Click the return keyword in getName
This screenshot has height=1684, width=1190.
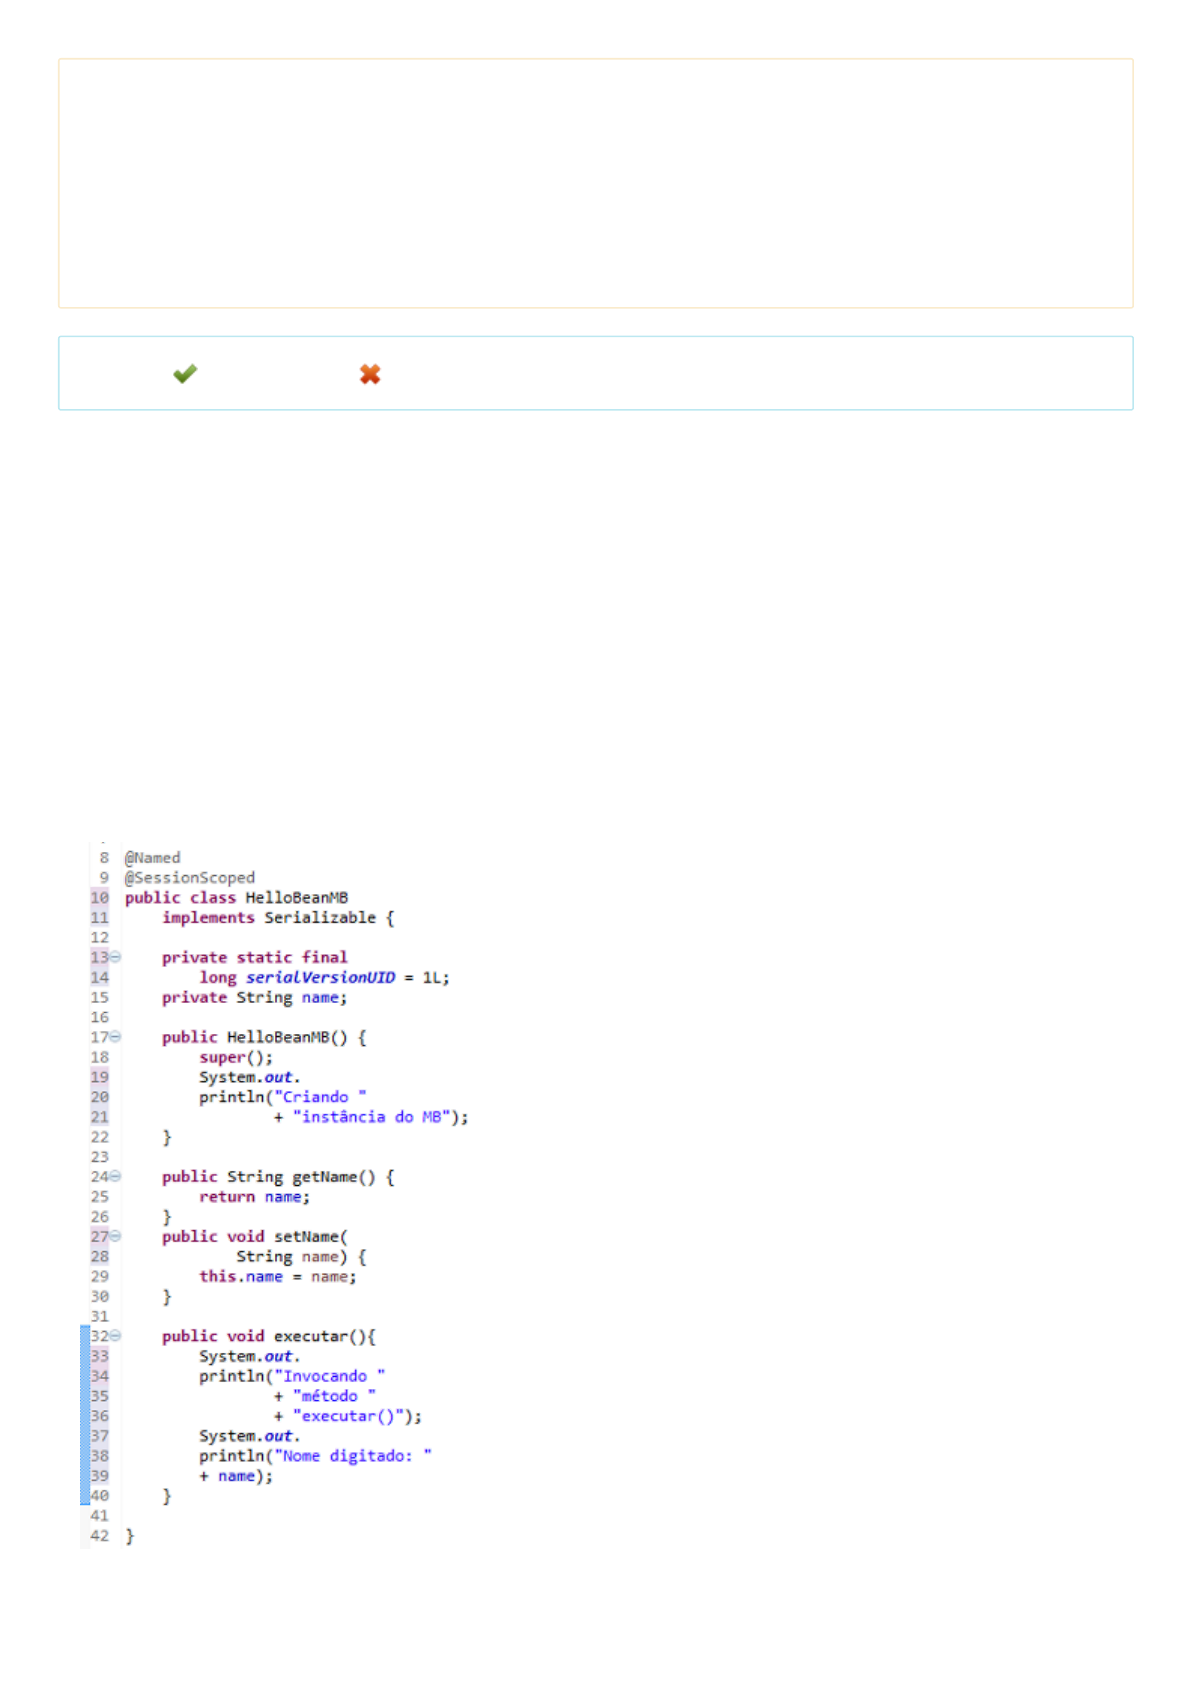tap(227, 1197)
